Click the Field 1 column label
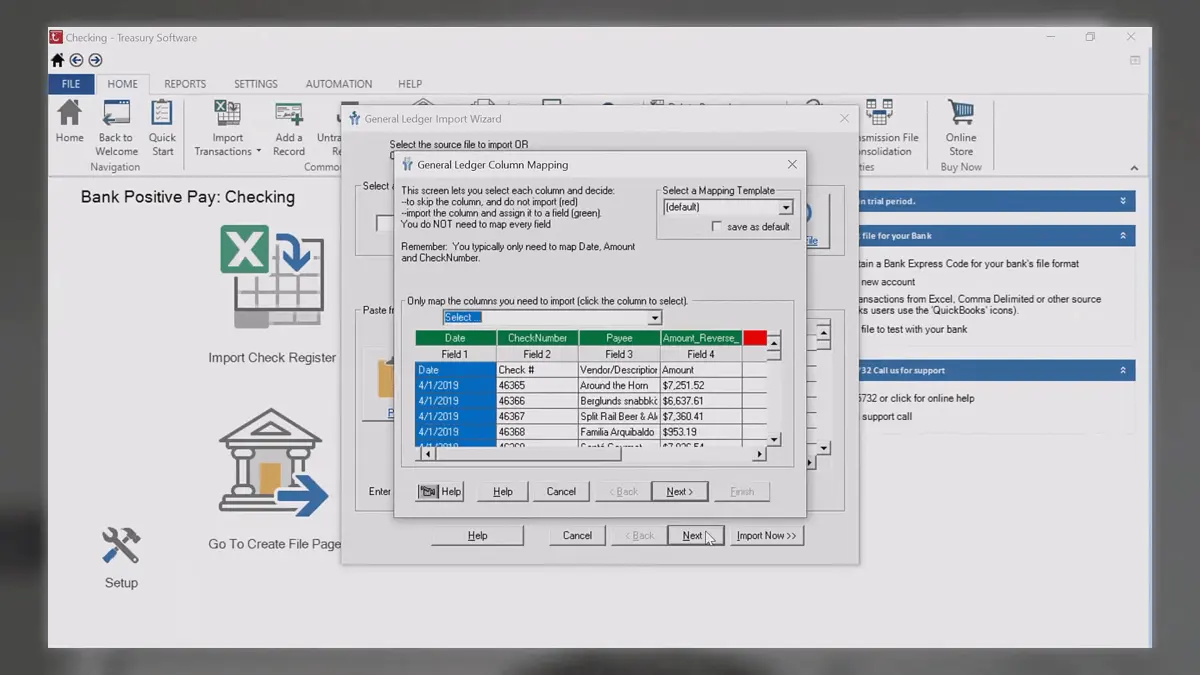 [x=455, y=354]
